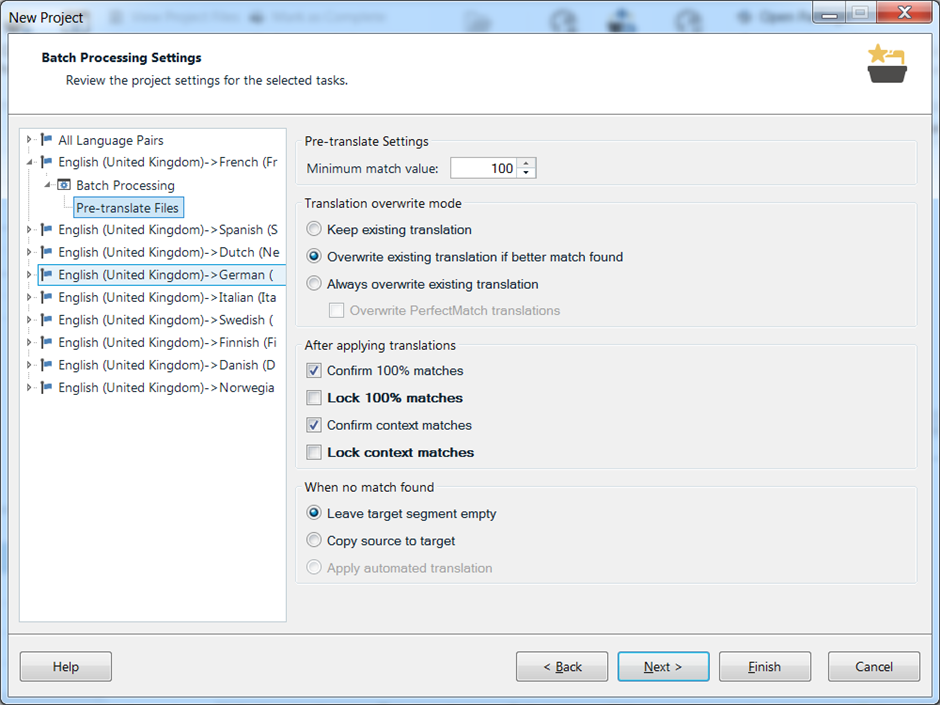Click the Batch Processing gear icon
Screen dimensions: 940x705
(x=64, y=185)
